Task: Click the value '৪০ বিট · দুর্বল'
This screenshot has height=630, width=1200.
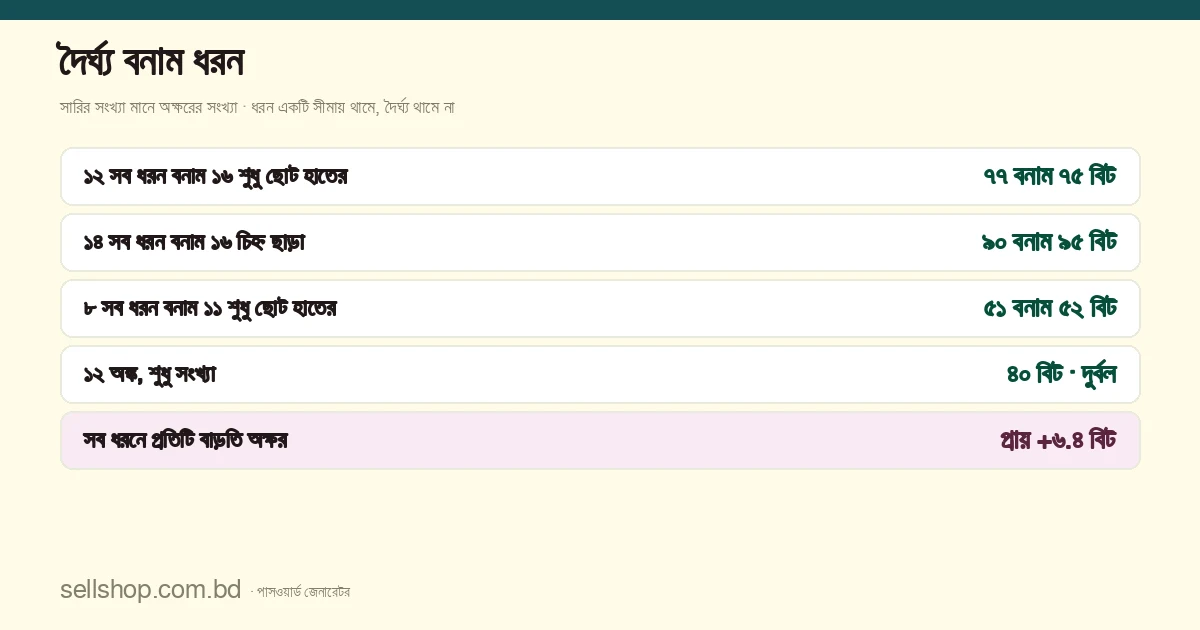Action: [1061, 375]
